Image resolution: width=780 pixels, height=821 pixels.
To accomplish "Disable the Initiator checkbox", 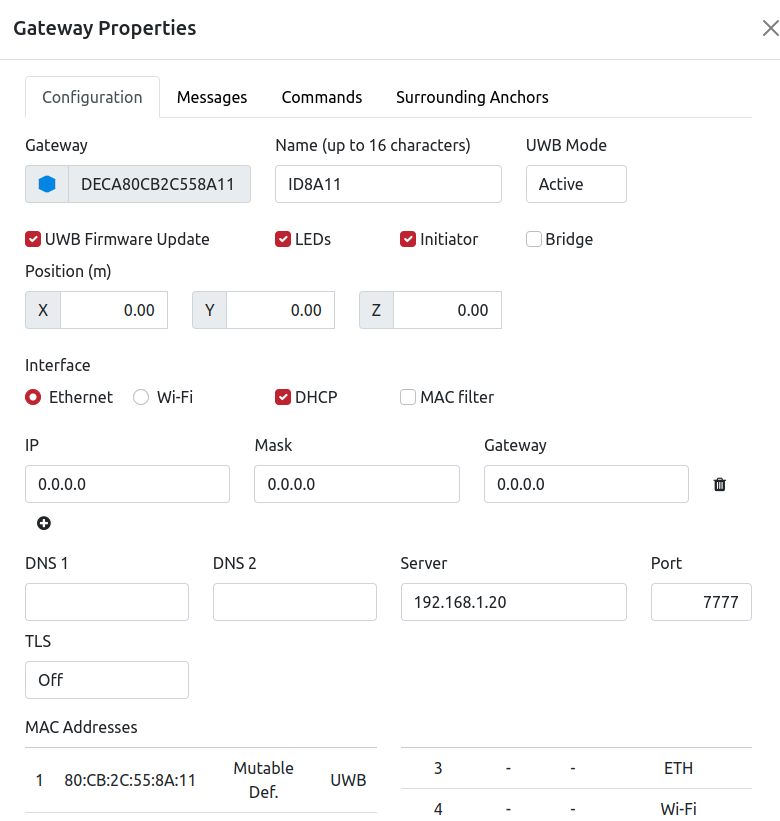I will click(408, 239).
